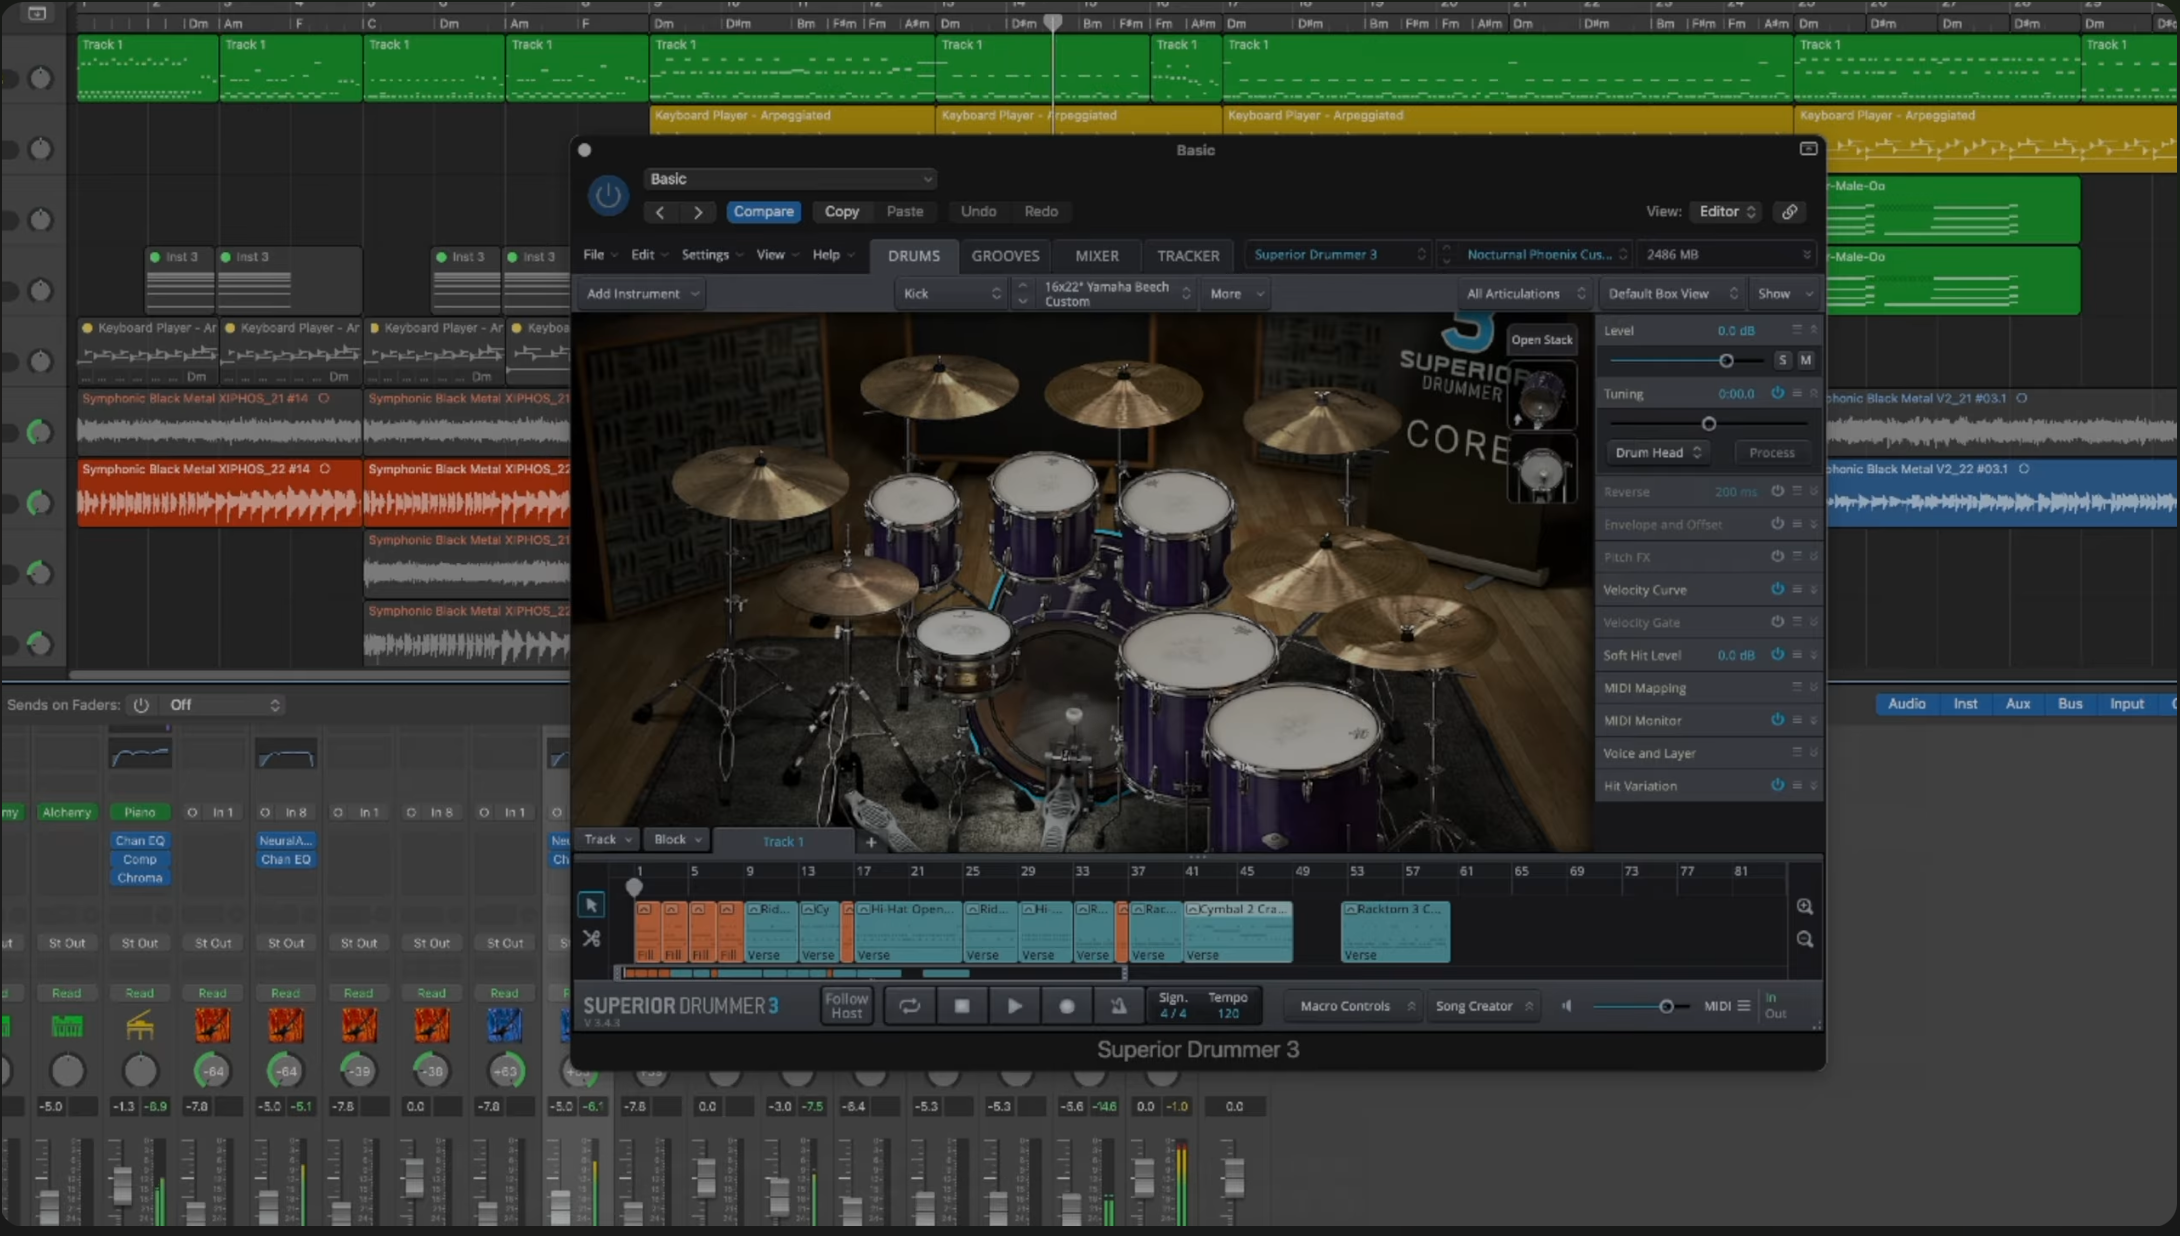Adjust the Tuning slider handle
Viewport: 2180px width, 1236px height.
tap(1709, 424)
